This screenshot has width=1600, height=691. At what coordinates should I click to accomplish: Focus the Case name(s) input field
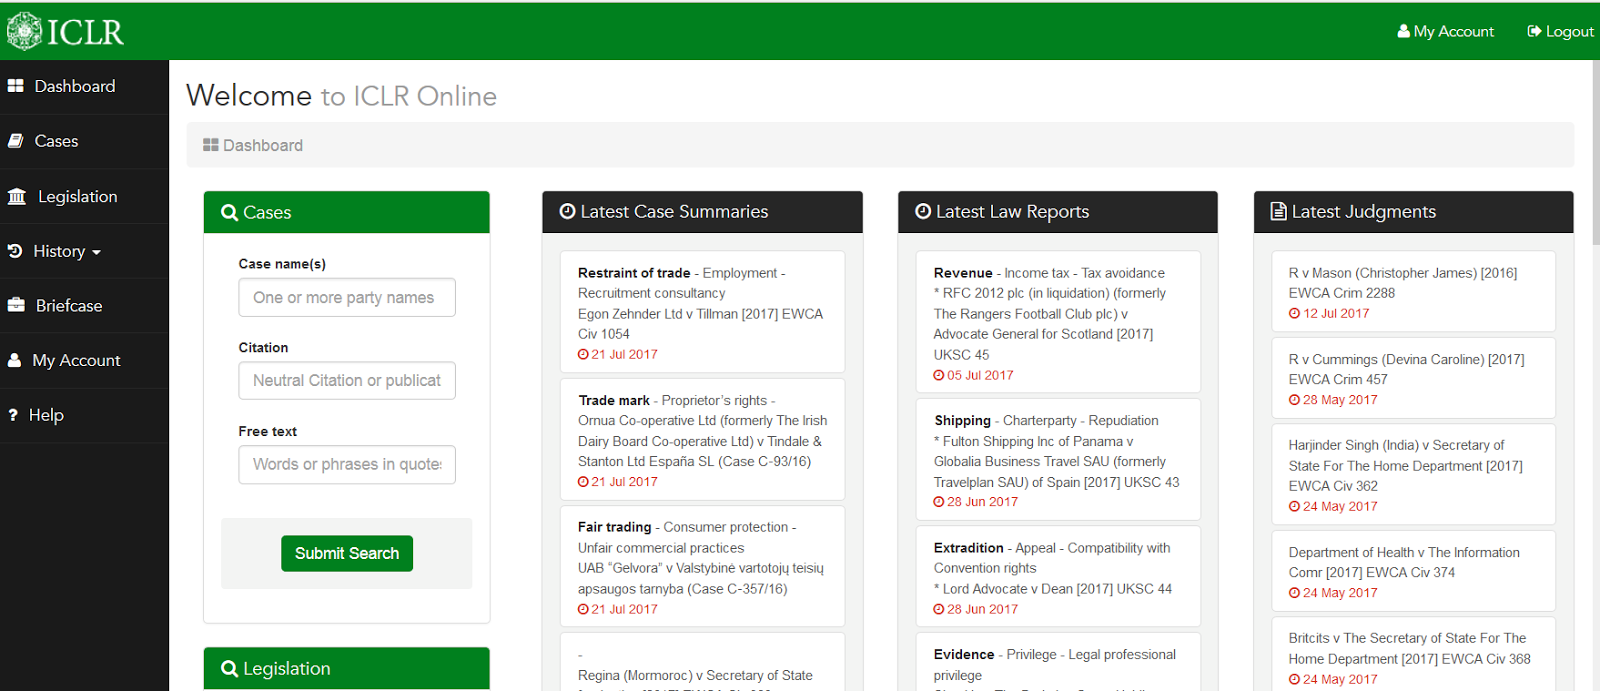347,297
